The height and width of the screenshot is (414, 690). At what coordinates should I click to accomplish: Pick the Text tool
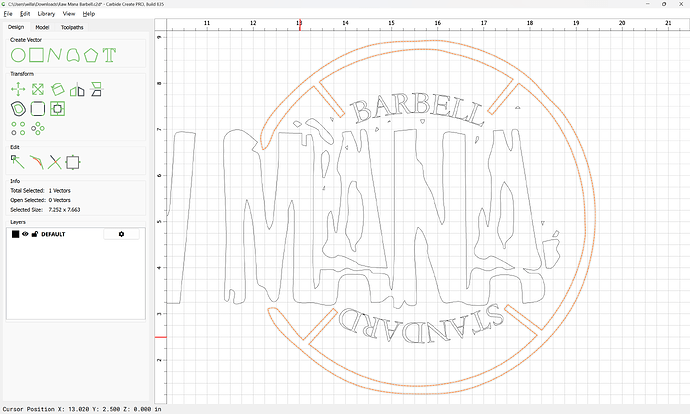pos(109,53)
